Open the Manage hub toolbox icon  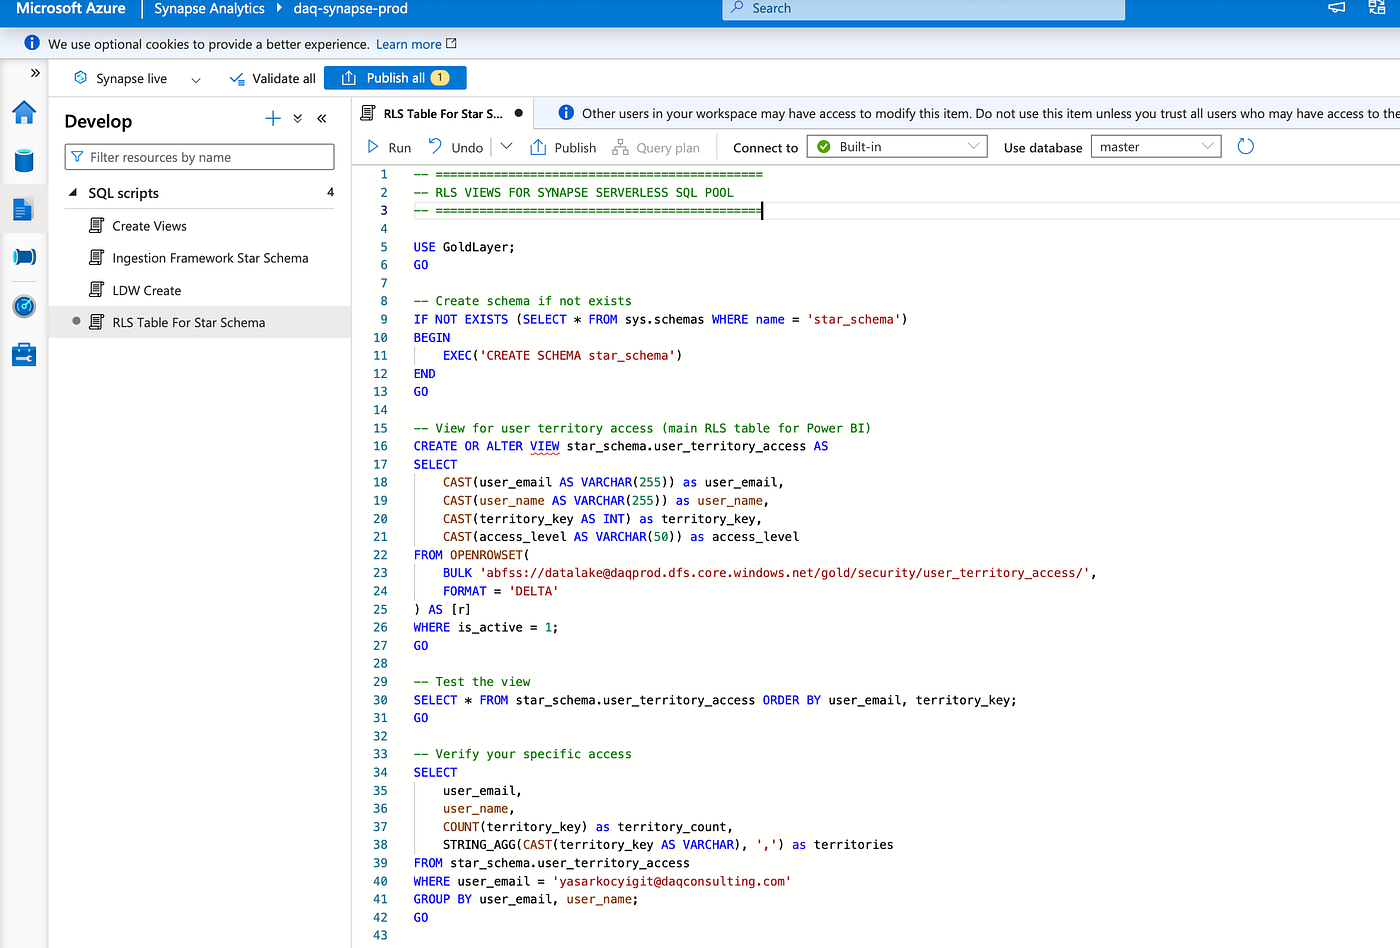pyautogui.click(x=24, y=354)
